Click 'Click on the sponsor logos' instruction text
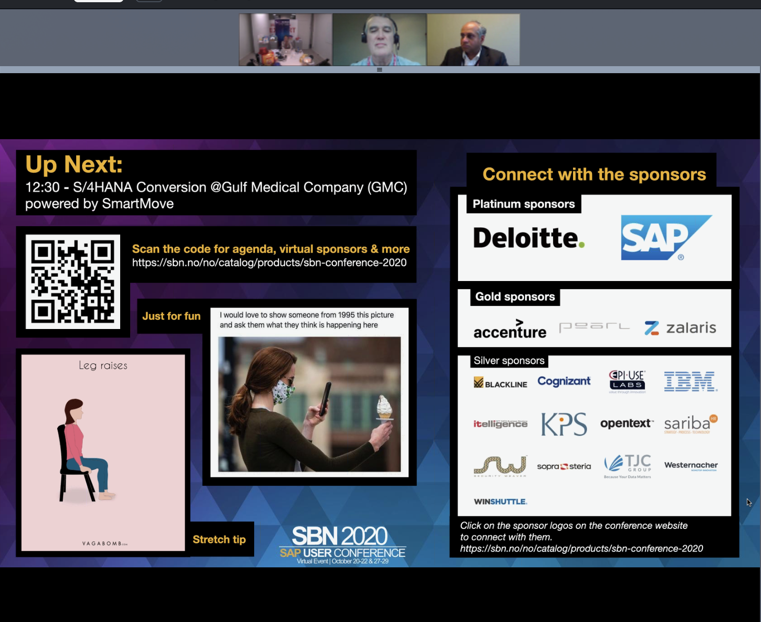Screen dimensions: 761x622 coord(574,531)
